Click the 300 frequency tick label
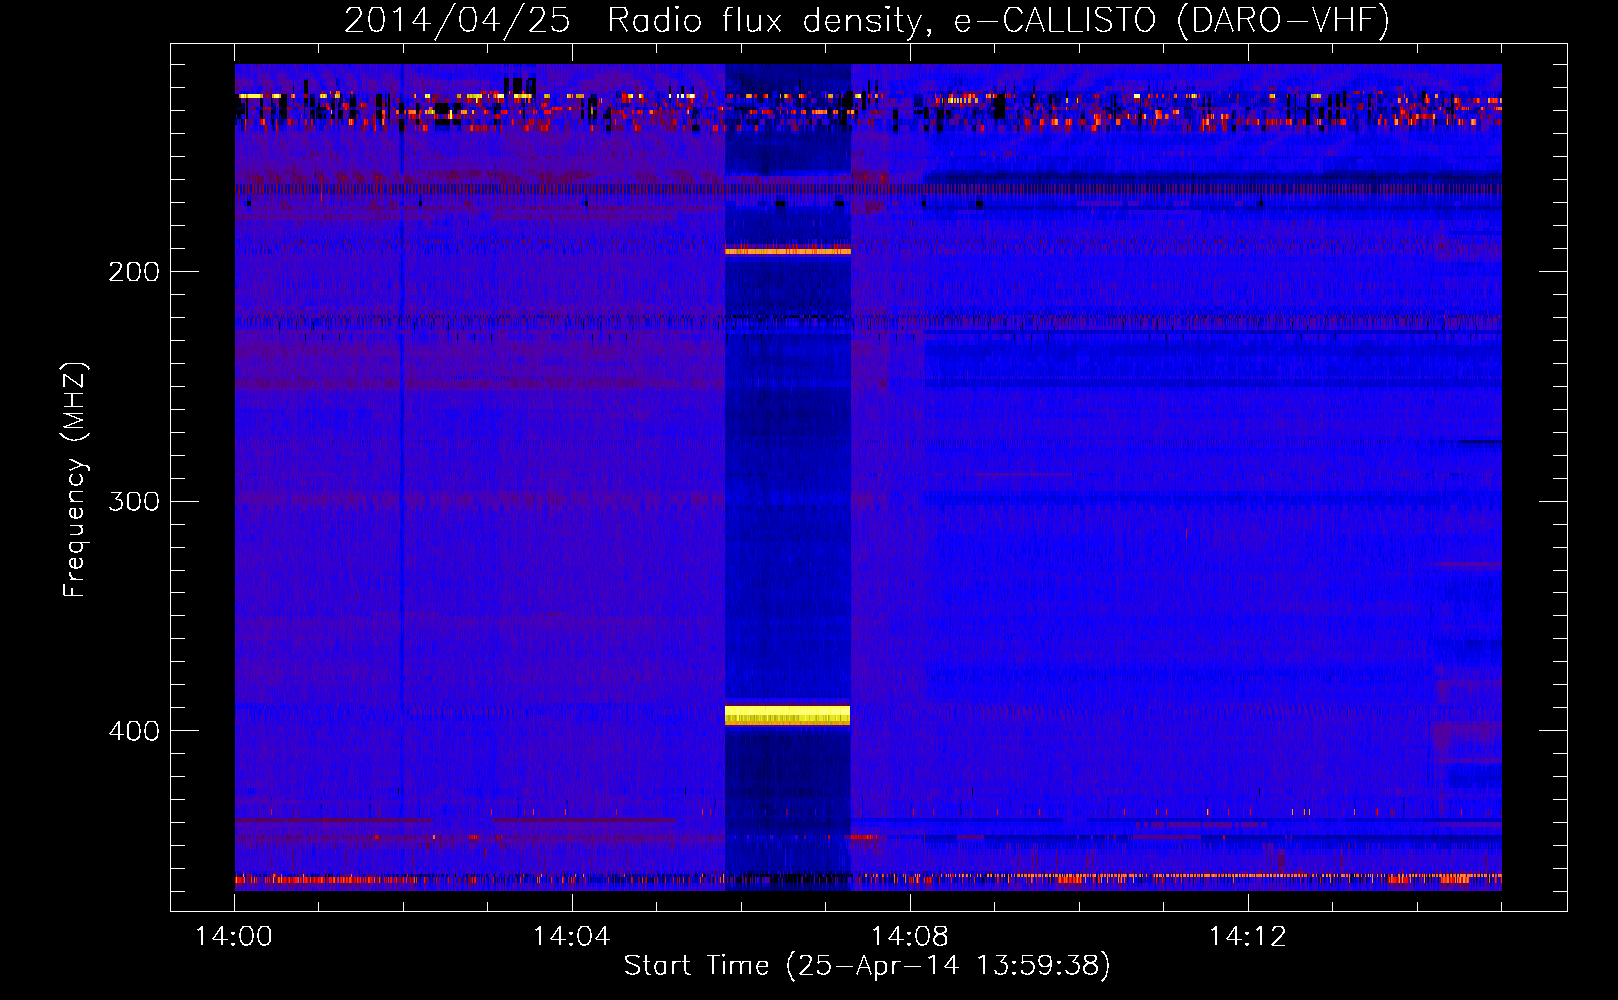 point(134,501)
